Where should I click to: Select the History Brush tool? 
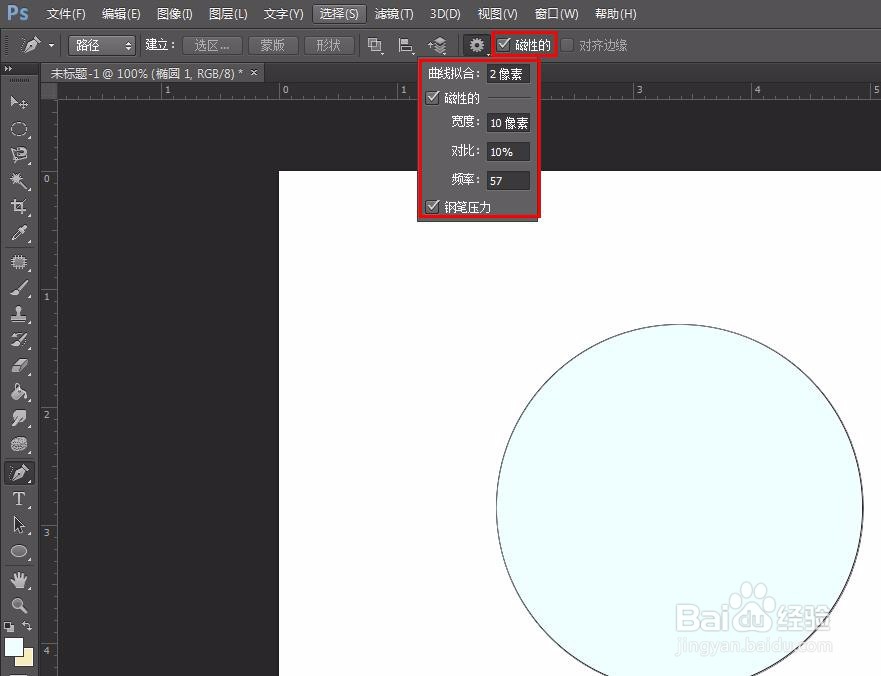pos(19,339)
